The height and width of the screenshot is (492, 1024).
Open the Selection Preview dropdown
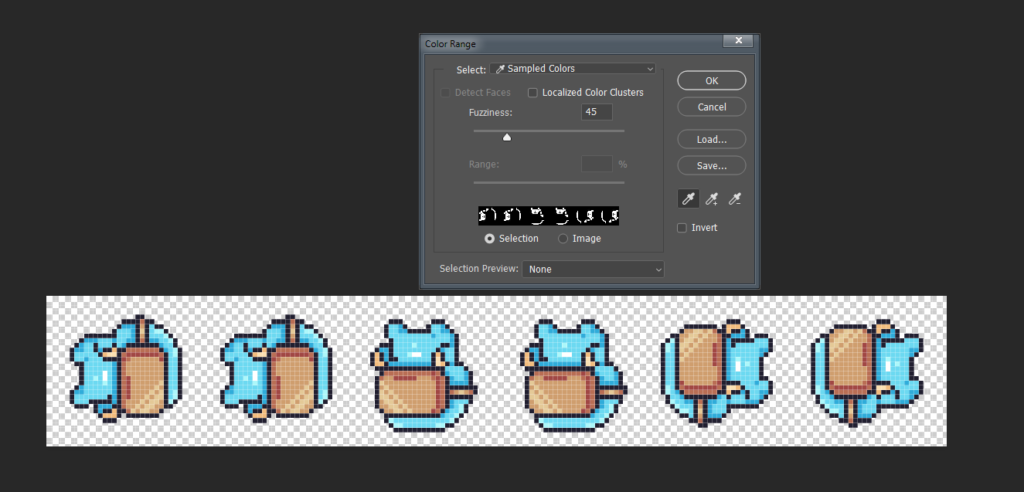click(593, 269)
